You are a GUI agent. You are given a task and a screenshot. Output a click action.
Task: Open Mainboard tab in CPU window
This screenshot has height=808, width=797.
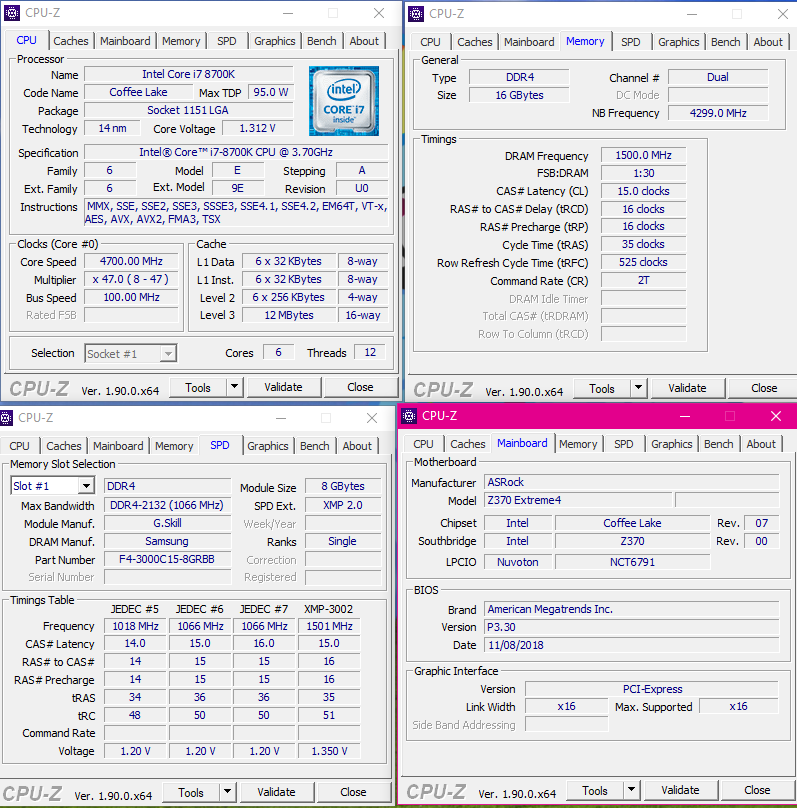click(125, 41)
